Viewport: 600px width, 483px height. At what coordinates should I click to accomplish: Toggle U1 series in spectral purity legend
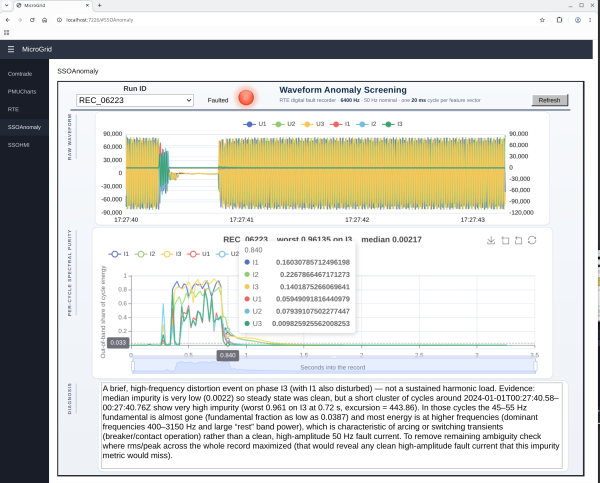pos(199,254)
